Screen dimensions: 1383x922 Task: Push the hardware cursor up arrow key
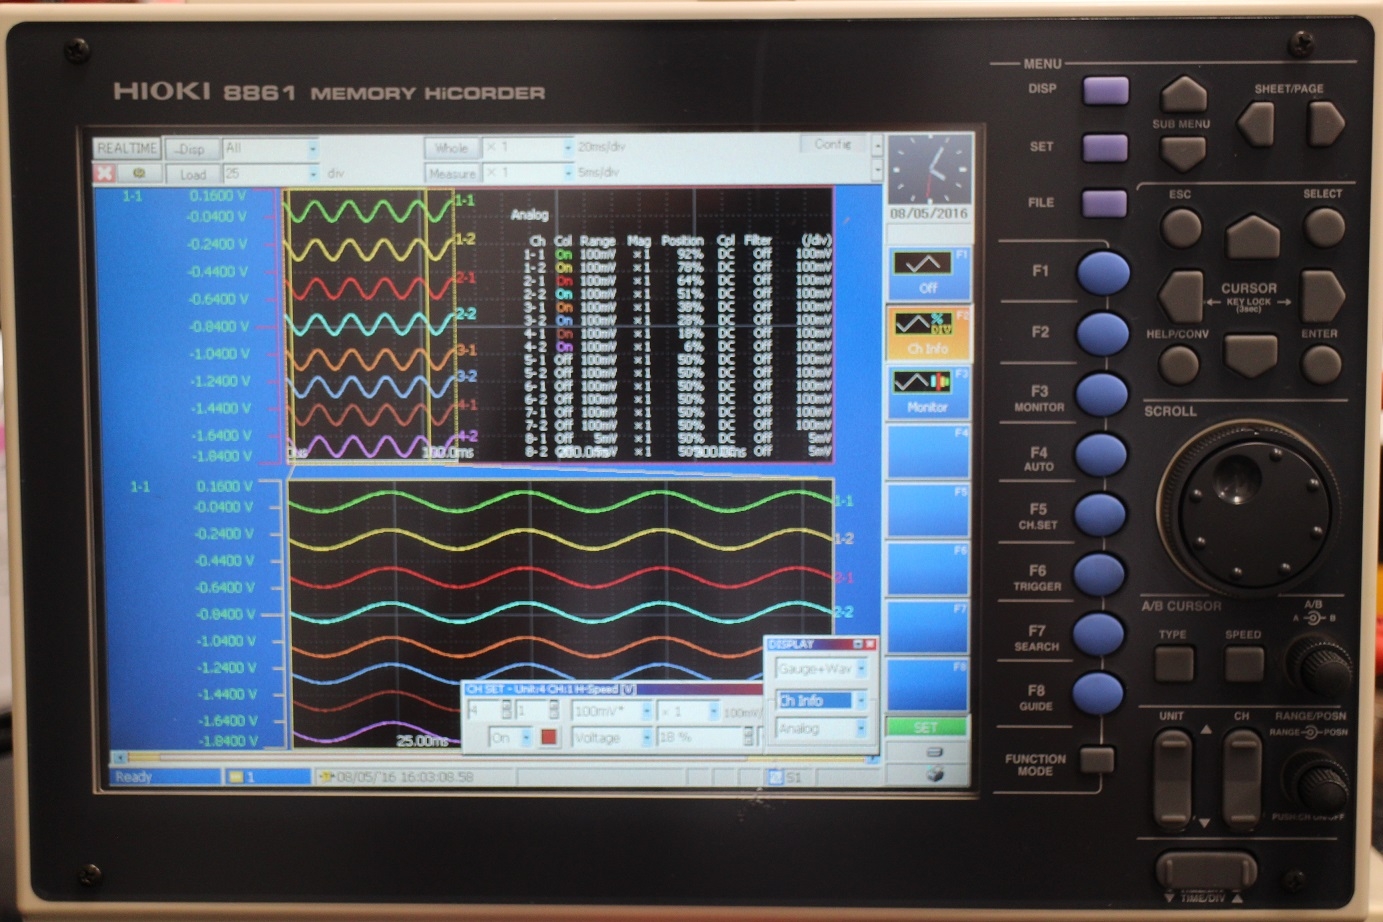(x=1252, y=238)
